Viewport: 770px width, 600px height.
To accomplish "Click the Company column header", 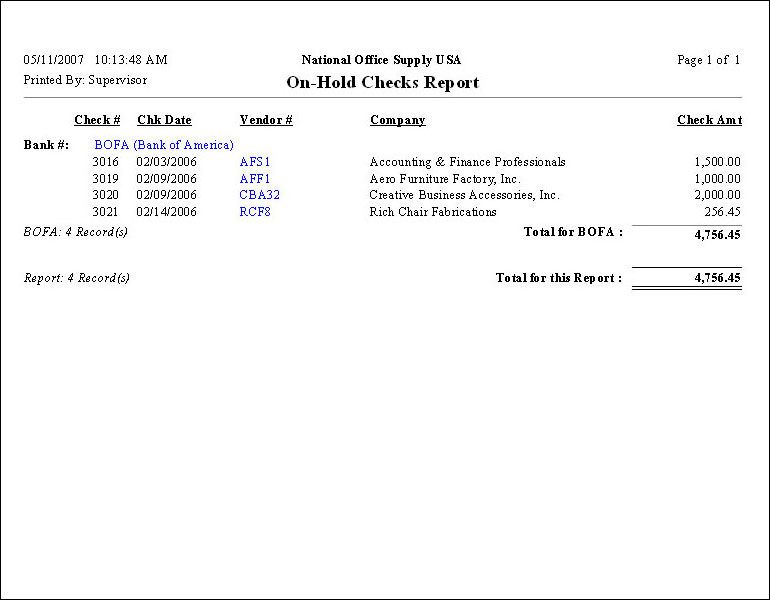I will click(397, 120).
